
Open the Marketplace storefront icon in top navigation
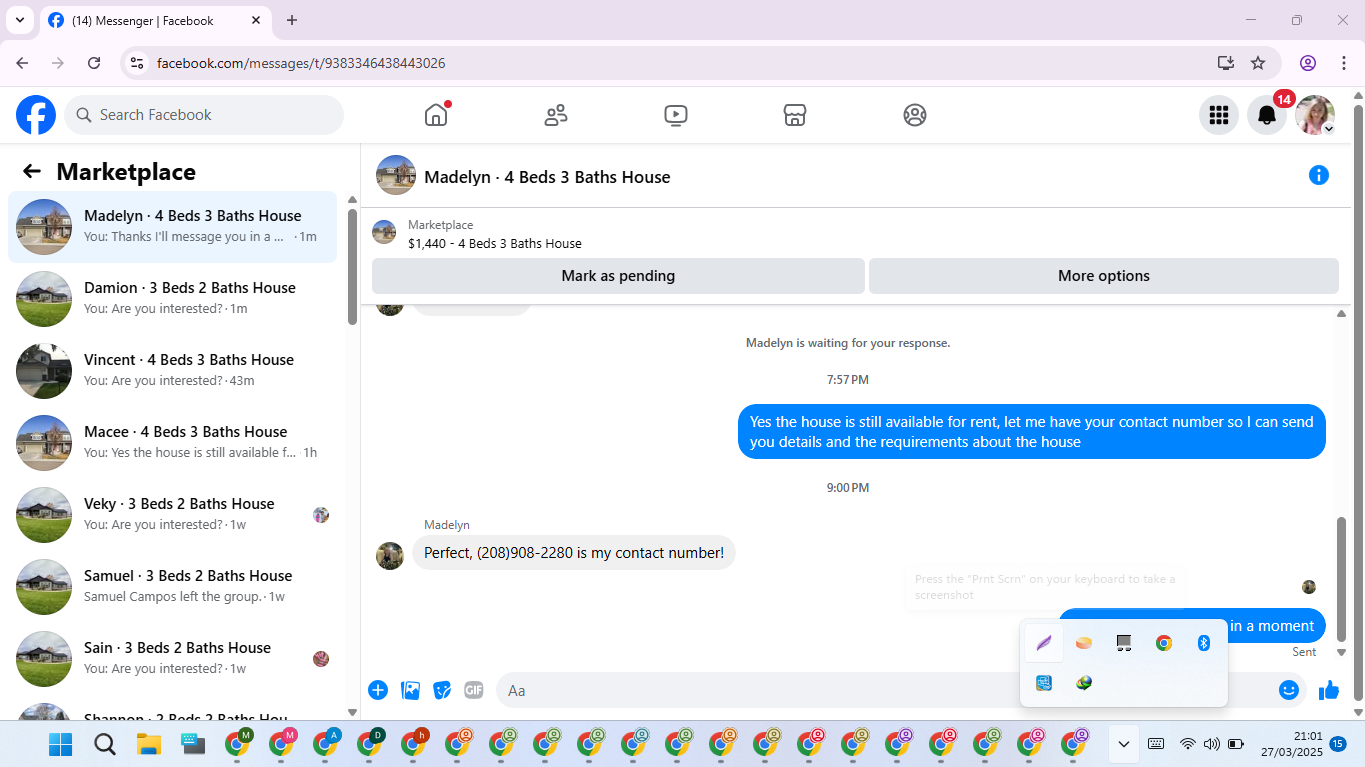pyautogui.click(x=795, y=115)
